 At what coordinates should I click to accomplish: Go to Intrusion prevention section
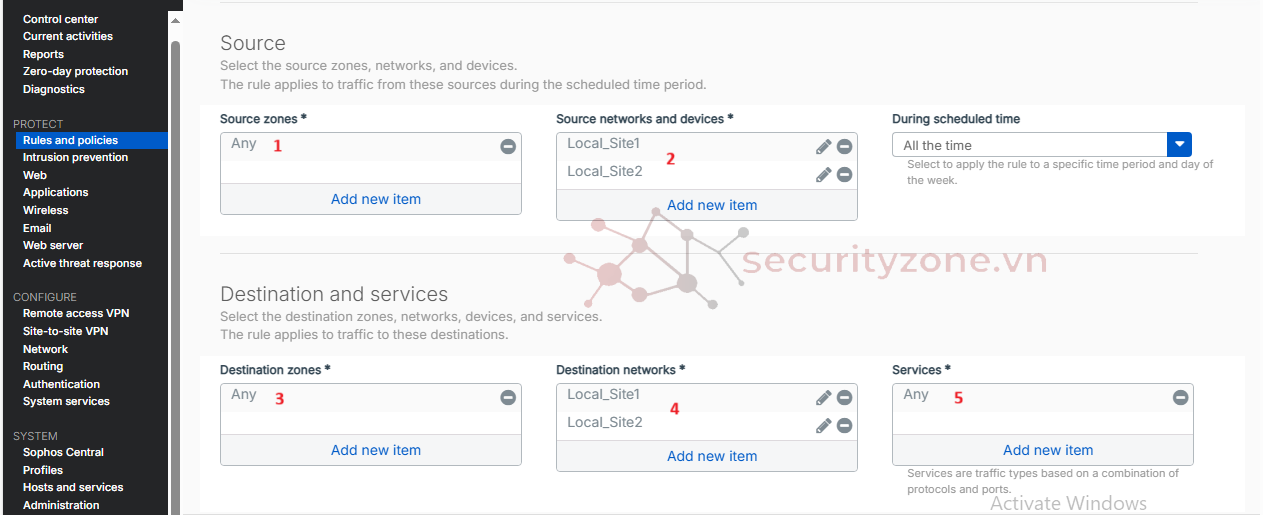[x=75, y=158]
